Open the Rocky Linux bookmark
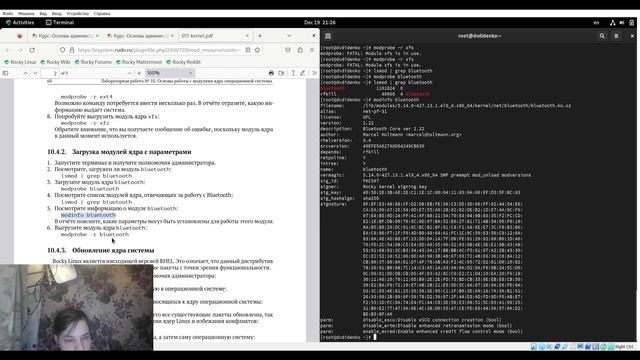The image size is (640, 360). point(20,62)
